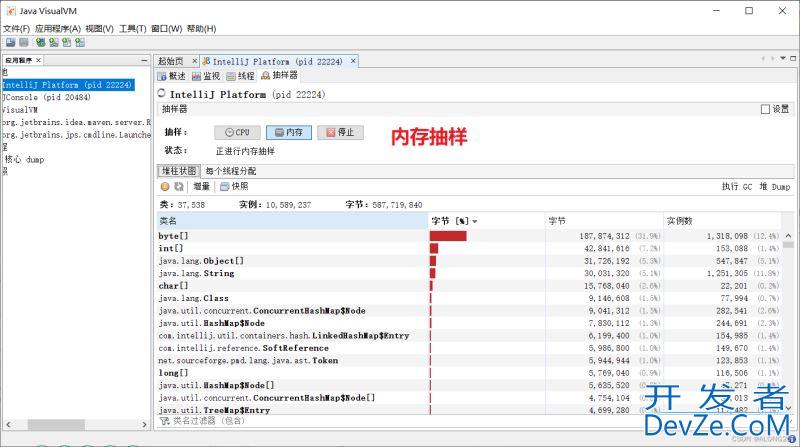Image resolution: width=800 pixels, height=447 pixels.
Task: Click the first save-style icon in main toolbar
Action: click(x=10, y=43)
